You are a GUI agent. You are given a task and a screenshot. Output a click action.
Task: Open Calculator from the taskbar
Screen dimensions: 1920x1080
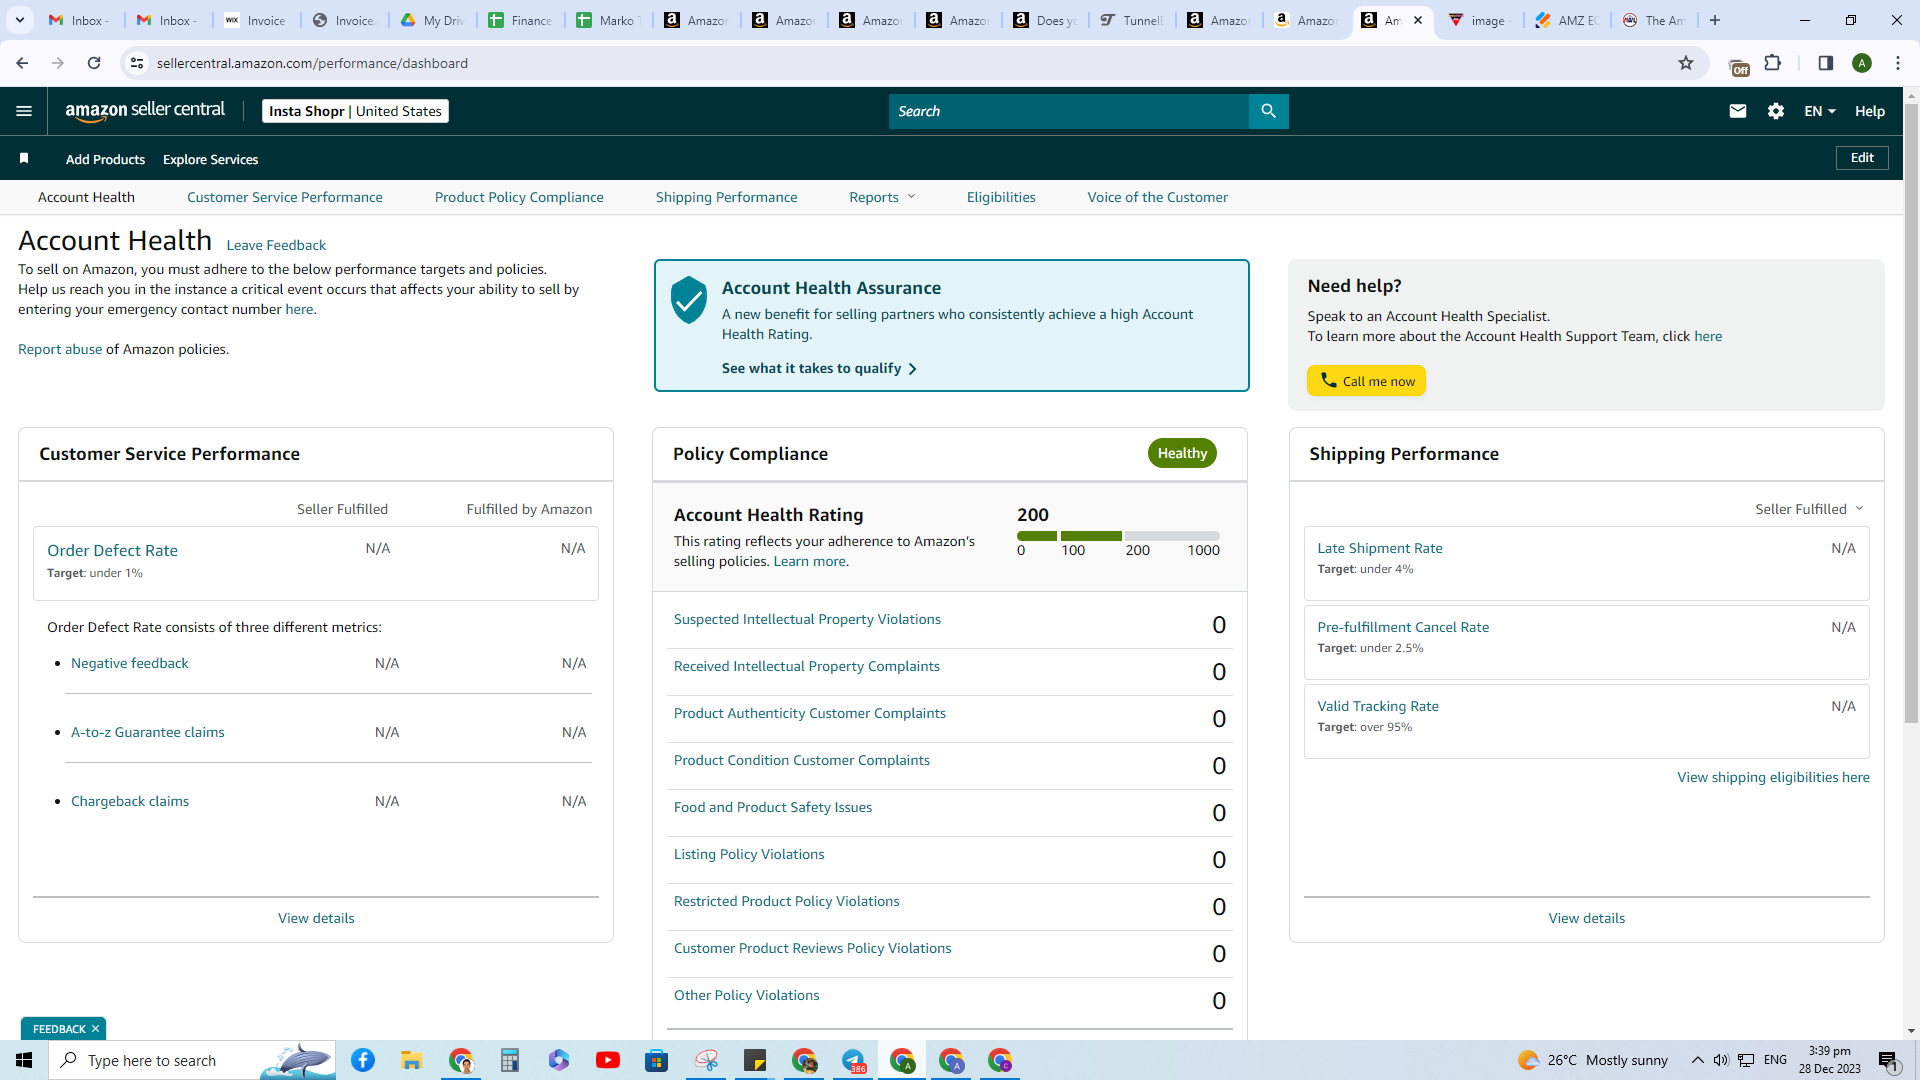[x=510, y=1060]
